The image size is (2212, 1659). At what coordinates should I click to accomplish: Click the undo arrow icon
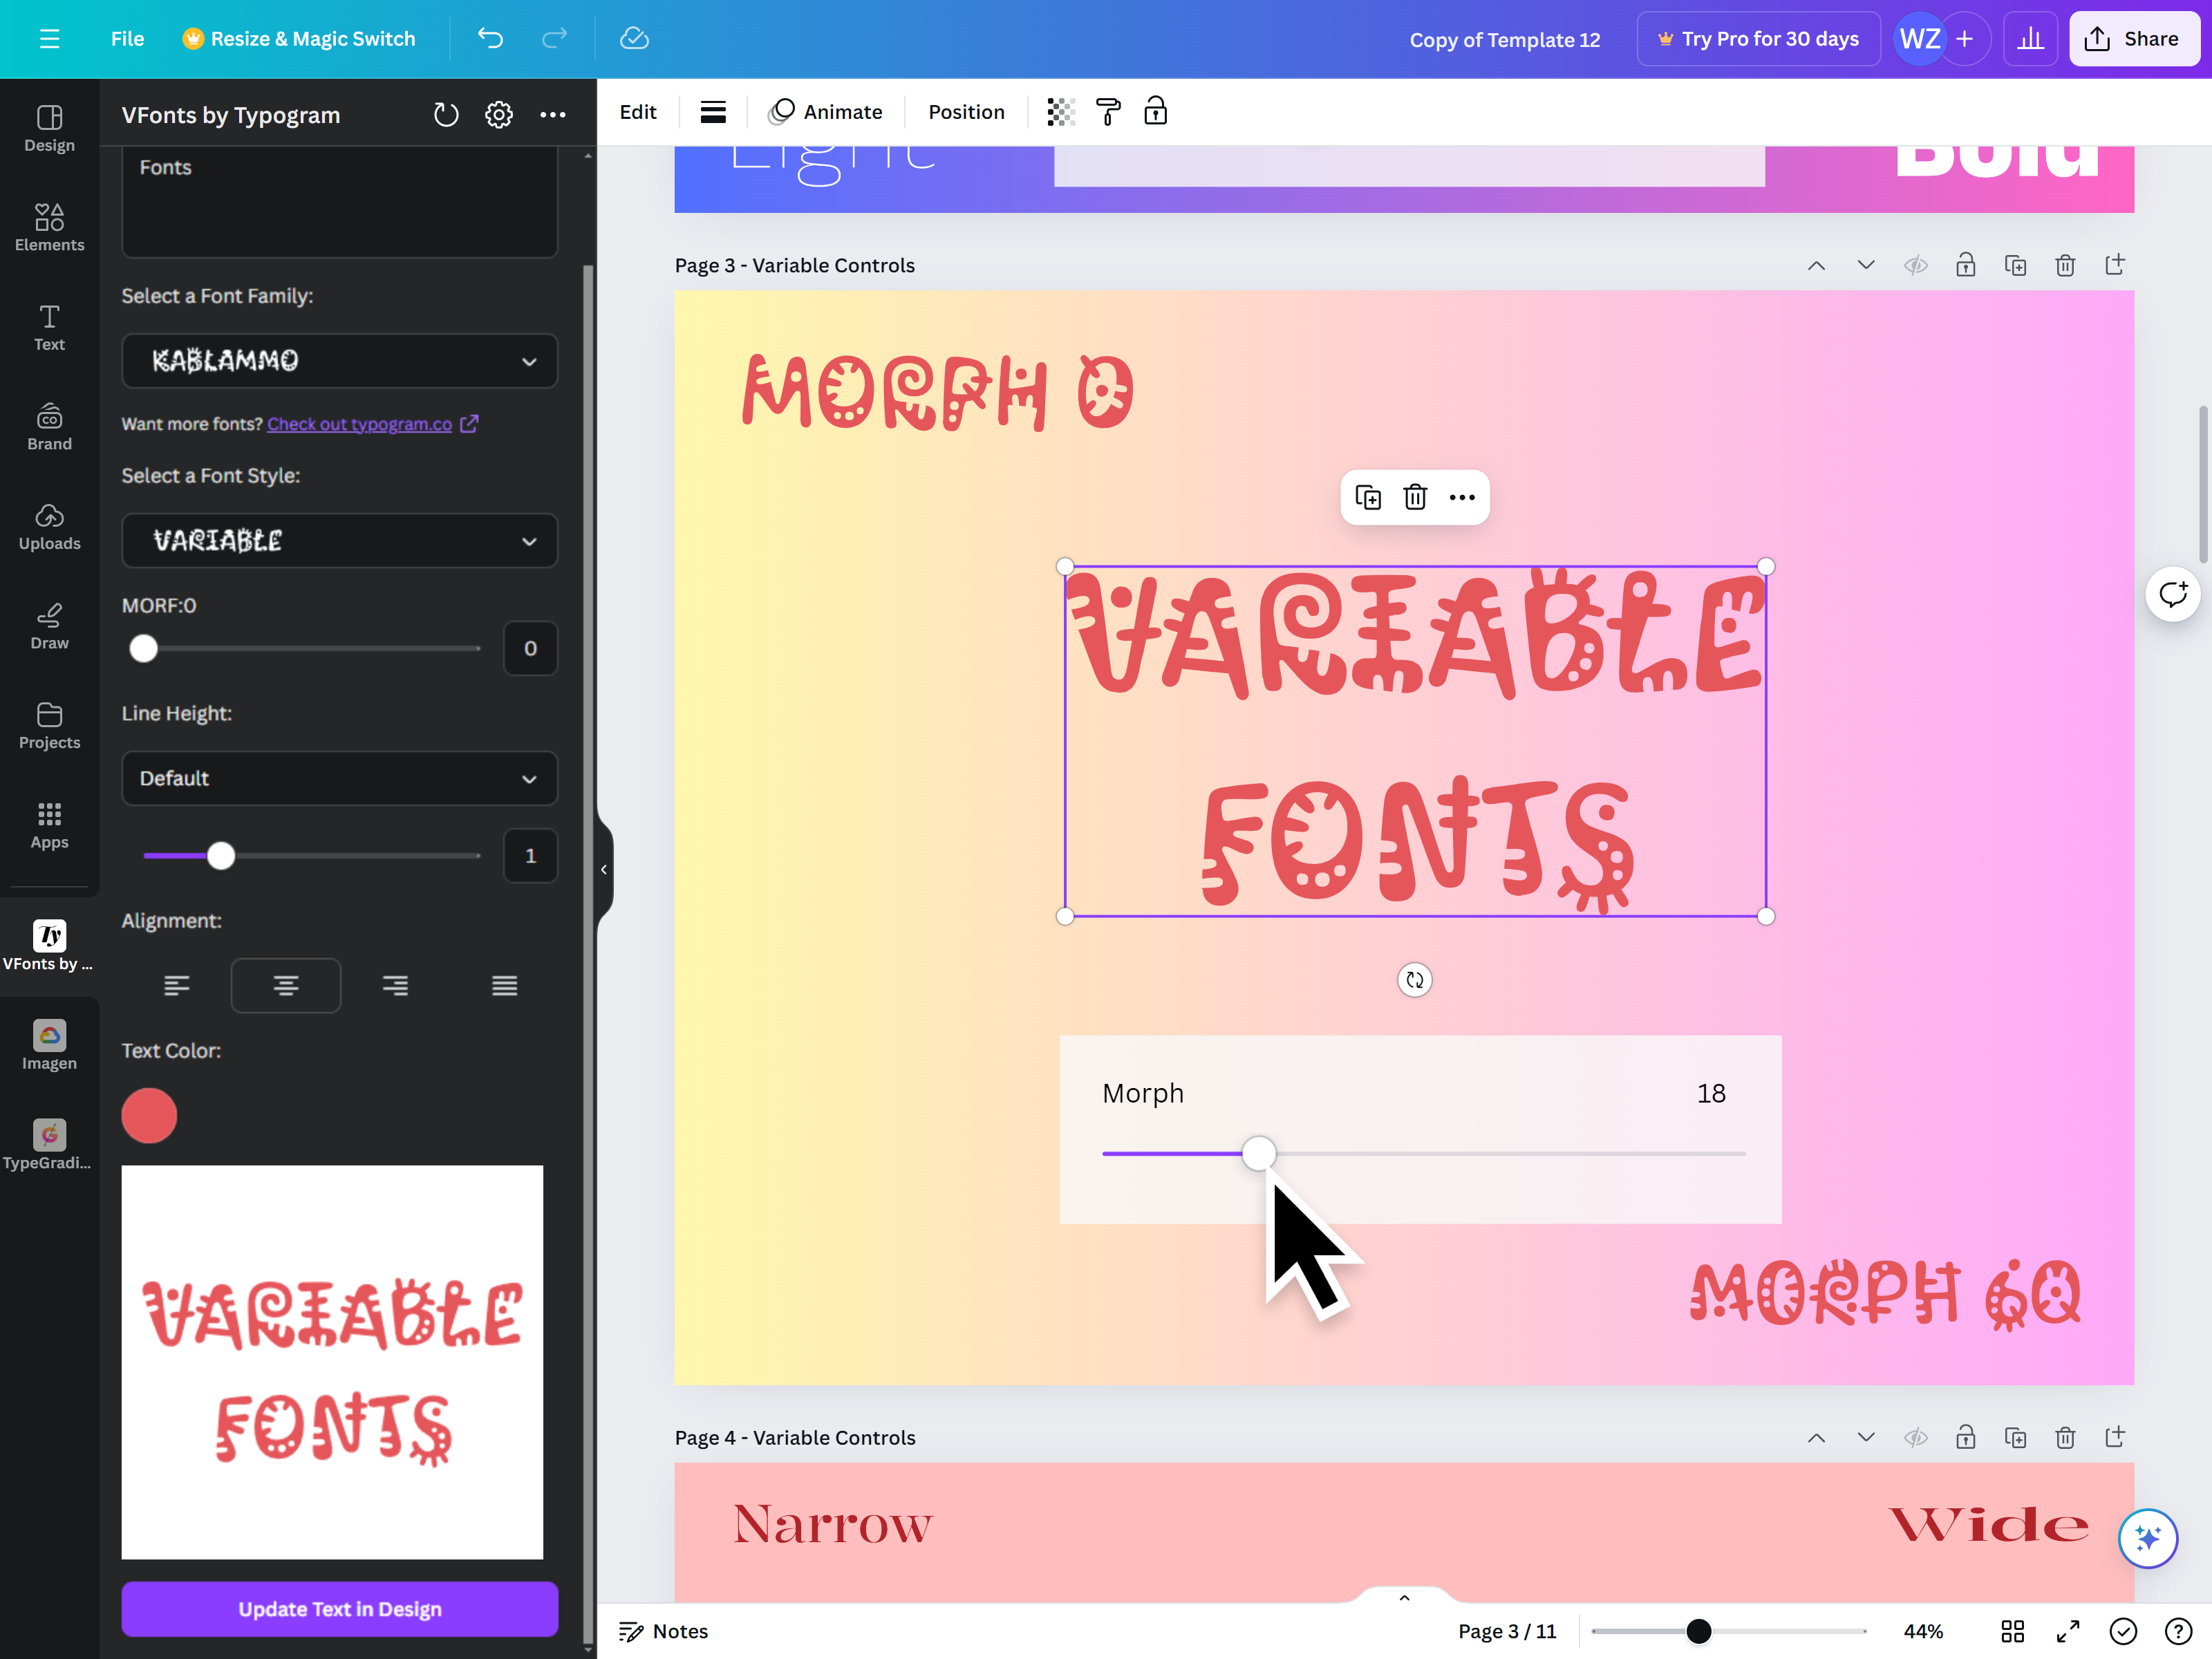[x=490, y=38]
